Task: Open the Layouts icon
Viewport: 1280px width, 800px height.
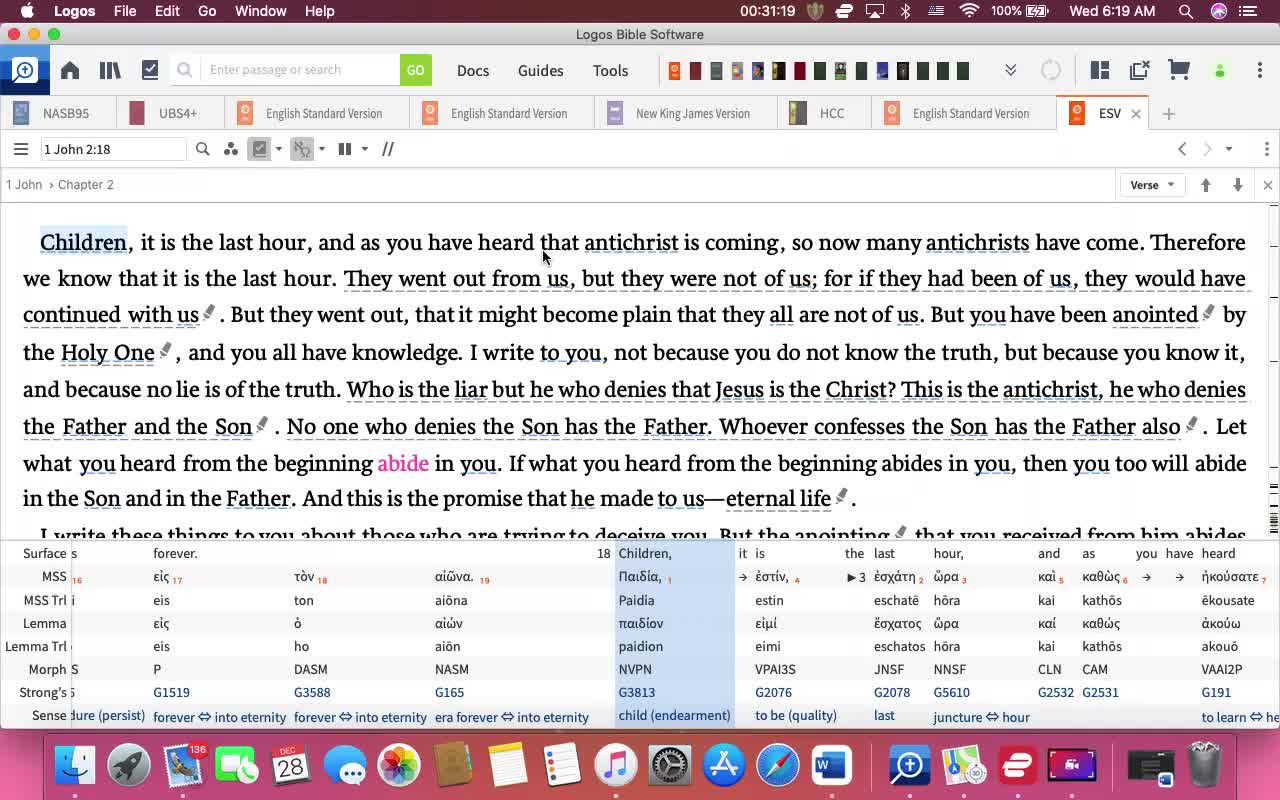Action: pyautogui.click(x=1100, y=70)
